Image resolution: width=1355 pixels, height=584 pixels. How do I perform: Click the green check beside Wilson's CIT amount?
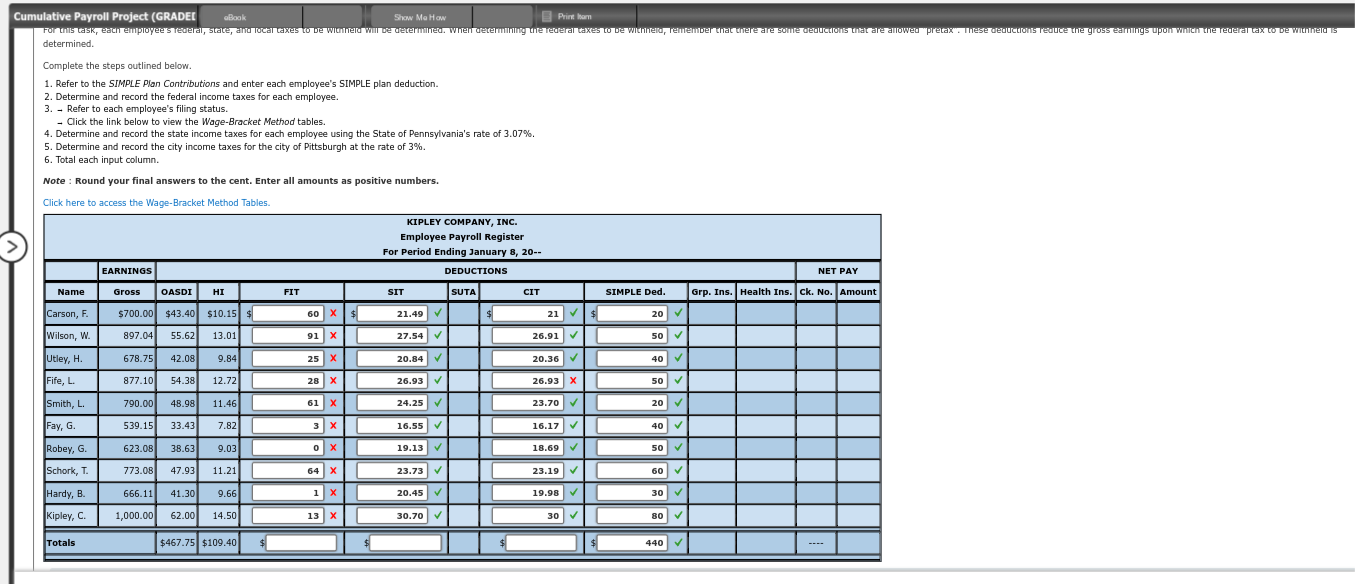coord(572,335)
